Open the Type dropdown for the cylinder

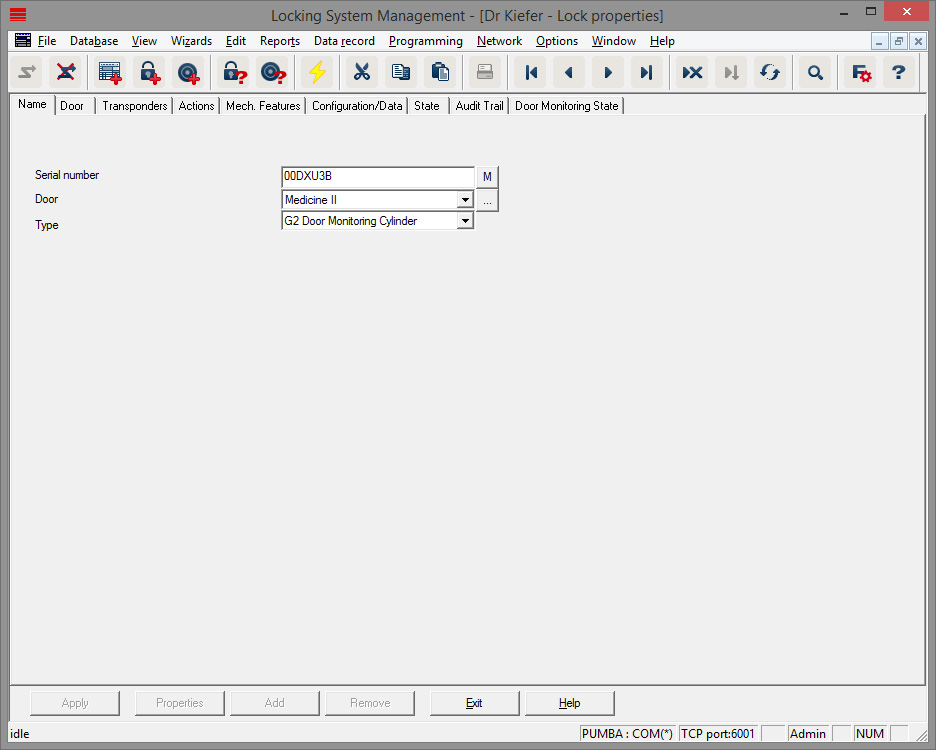coord(464,221)
